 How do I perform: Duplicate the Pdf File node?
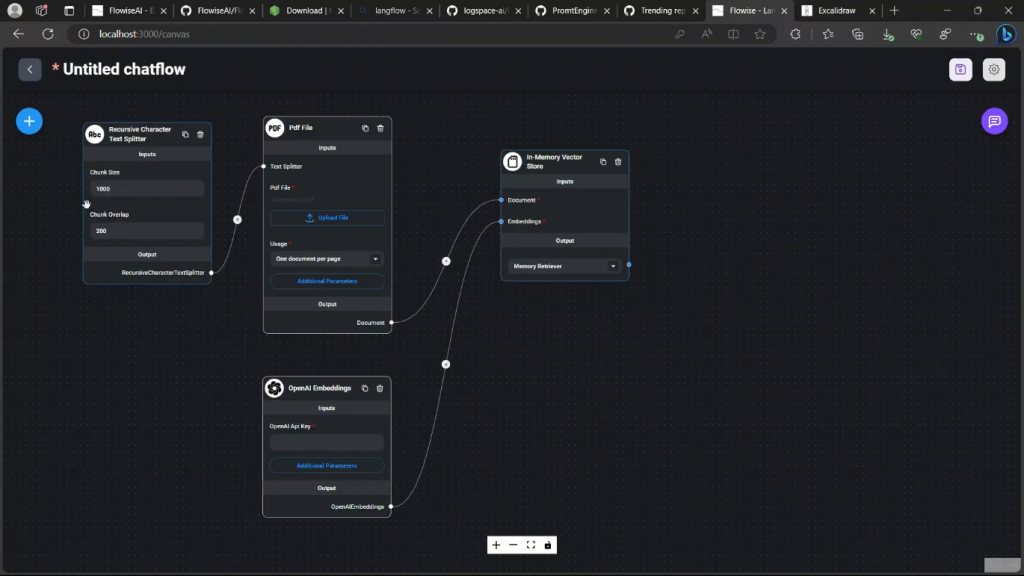point(365,128)
